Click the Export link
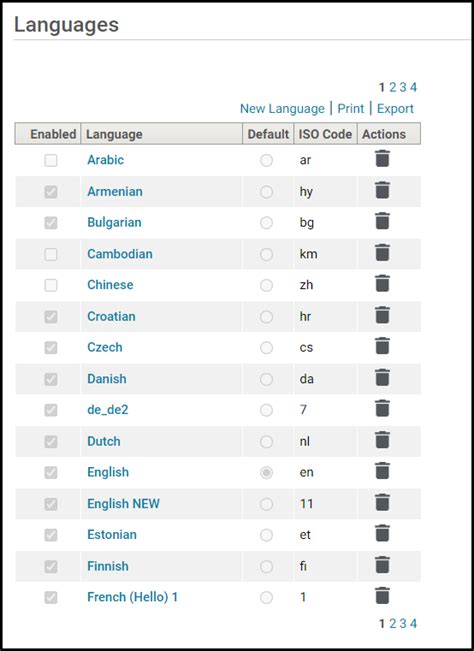The height and width of the screenshot is (651, 474). pyautogui.click(x=395, y=109)
